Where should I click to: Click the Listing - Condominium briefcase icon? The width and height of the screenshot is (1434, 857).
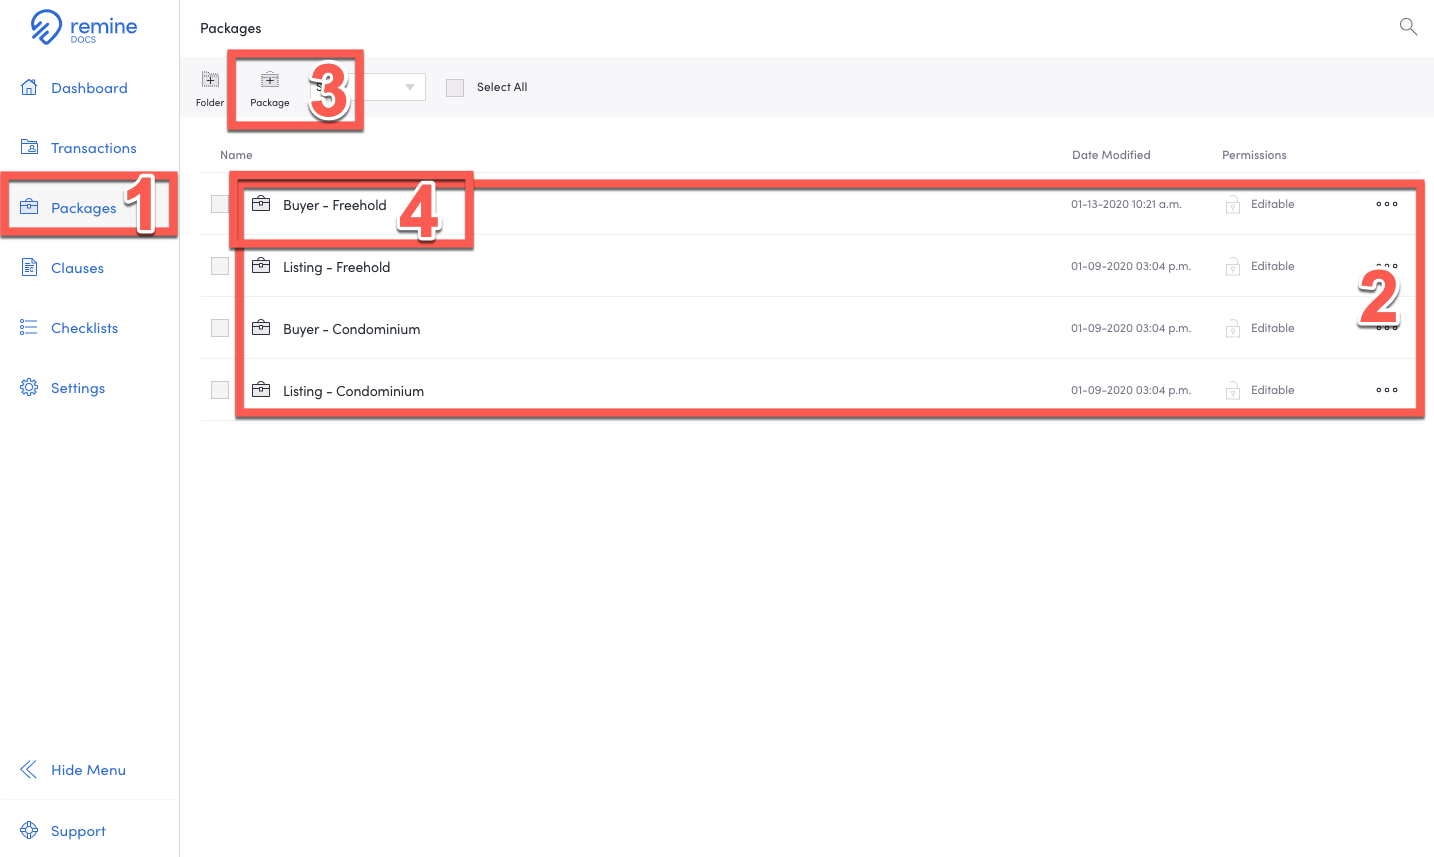click(x=261, y=389)
